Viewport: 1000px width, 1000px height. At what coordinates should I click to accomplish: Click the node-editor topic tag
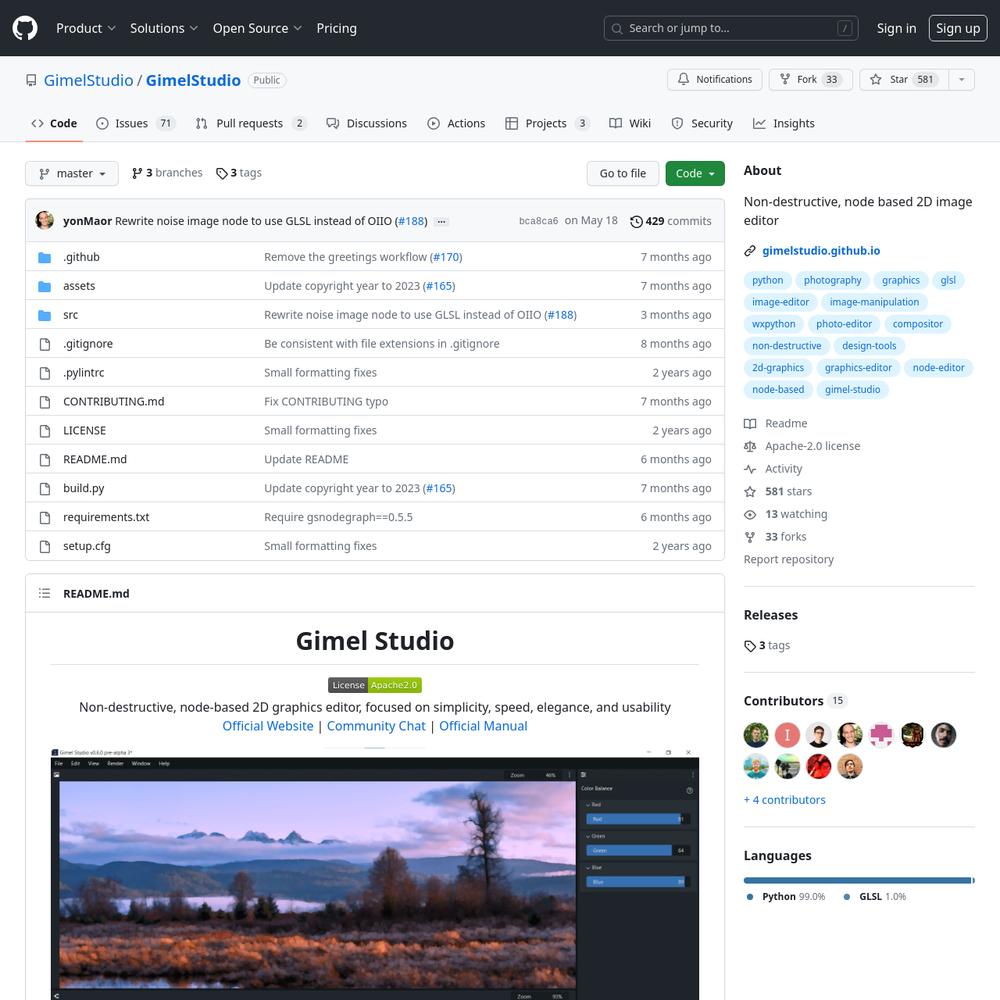pyautogui.click(x=938, y=367)
